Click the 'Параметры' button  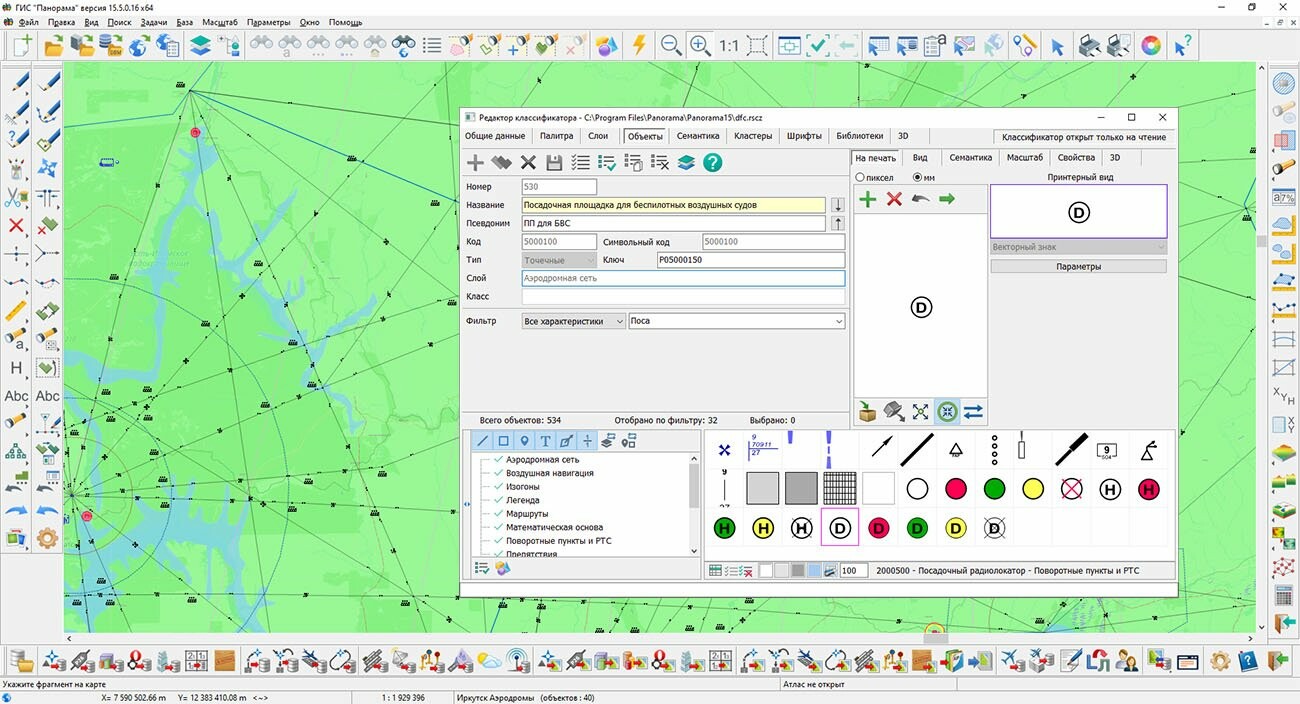point(1078,267)
